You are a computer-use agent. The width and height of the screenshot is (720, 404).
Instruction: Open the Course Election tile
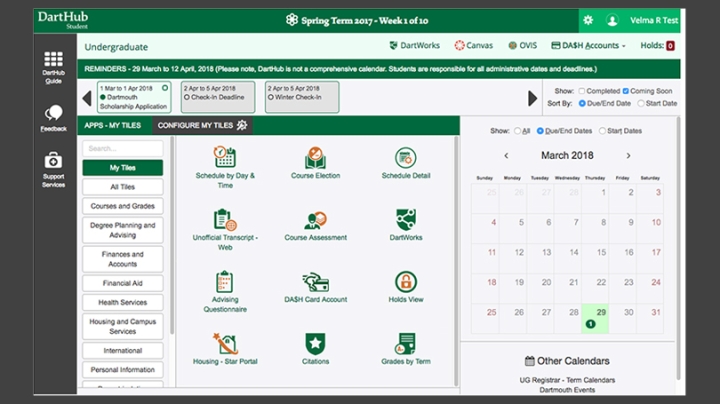pyautogui.click(x=315, y=163)
